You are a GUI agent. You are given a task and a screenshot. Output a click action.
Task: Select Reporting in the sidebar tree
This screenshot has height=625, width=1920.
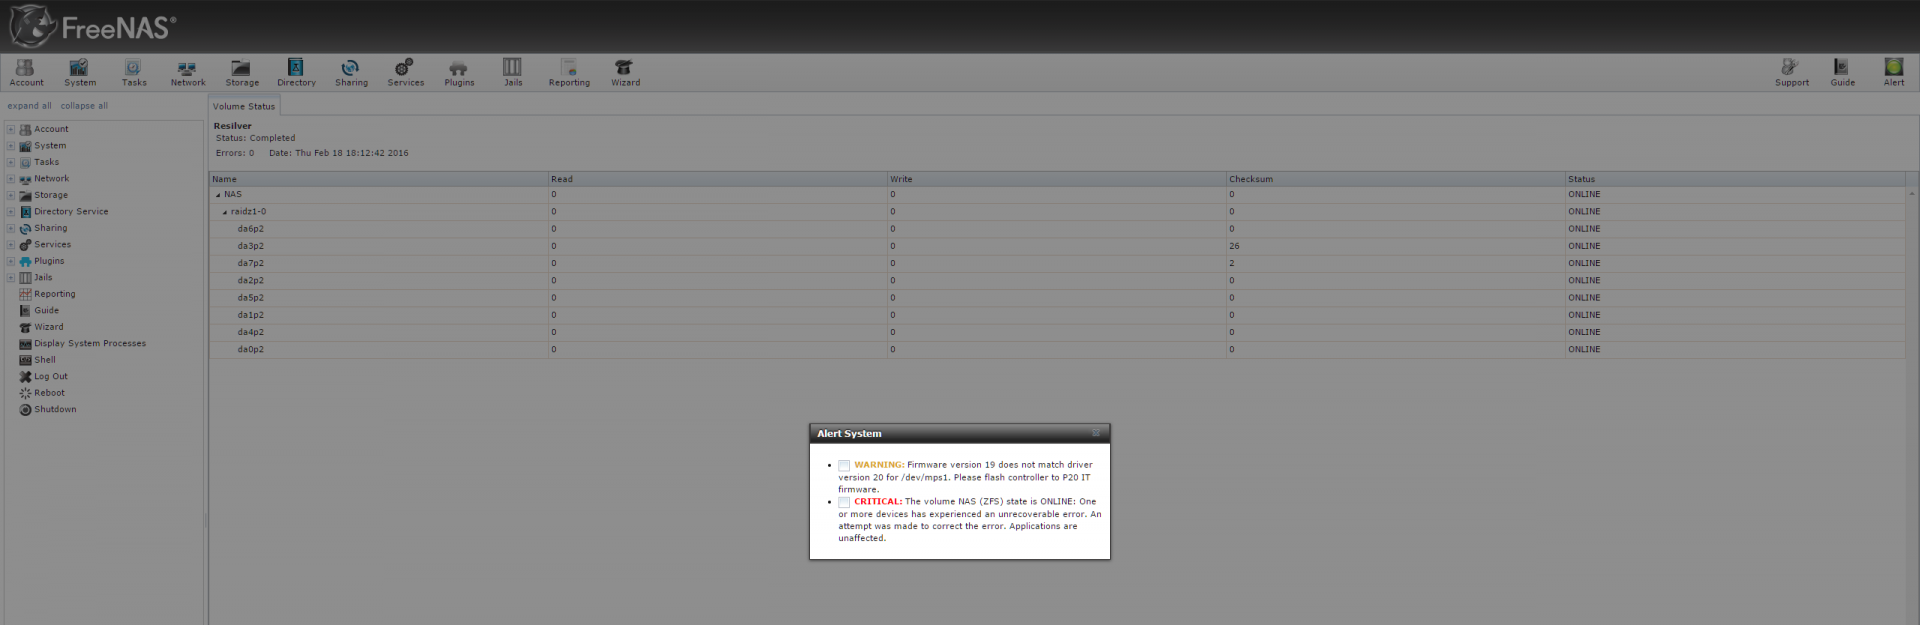tap(47, 294)
